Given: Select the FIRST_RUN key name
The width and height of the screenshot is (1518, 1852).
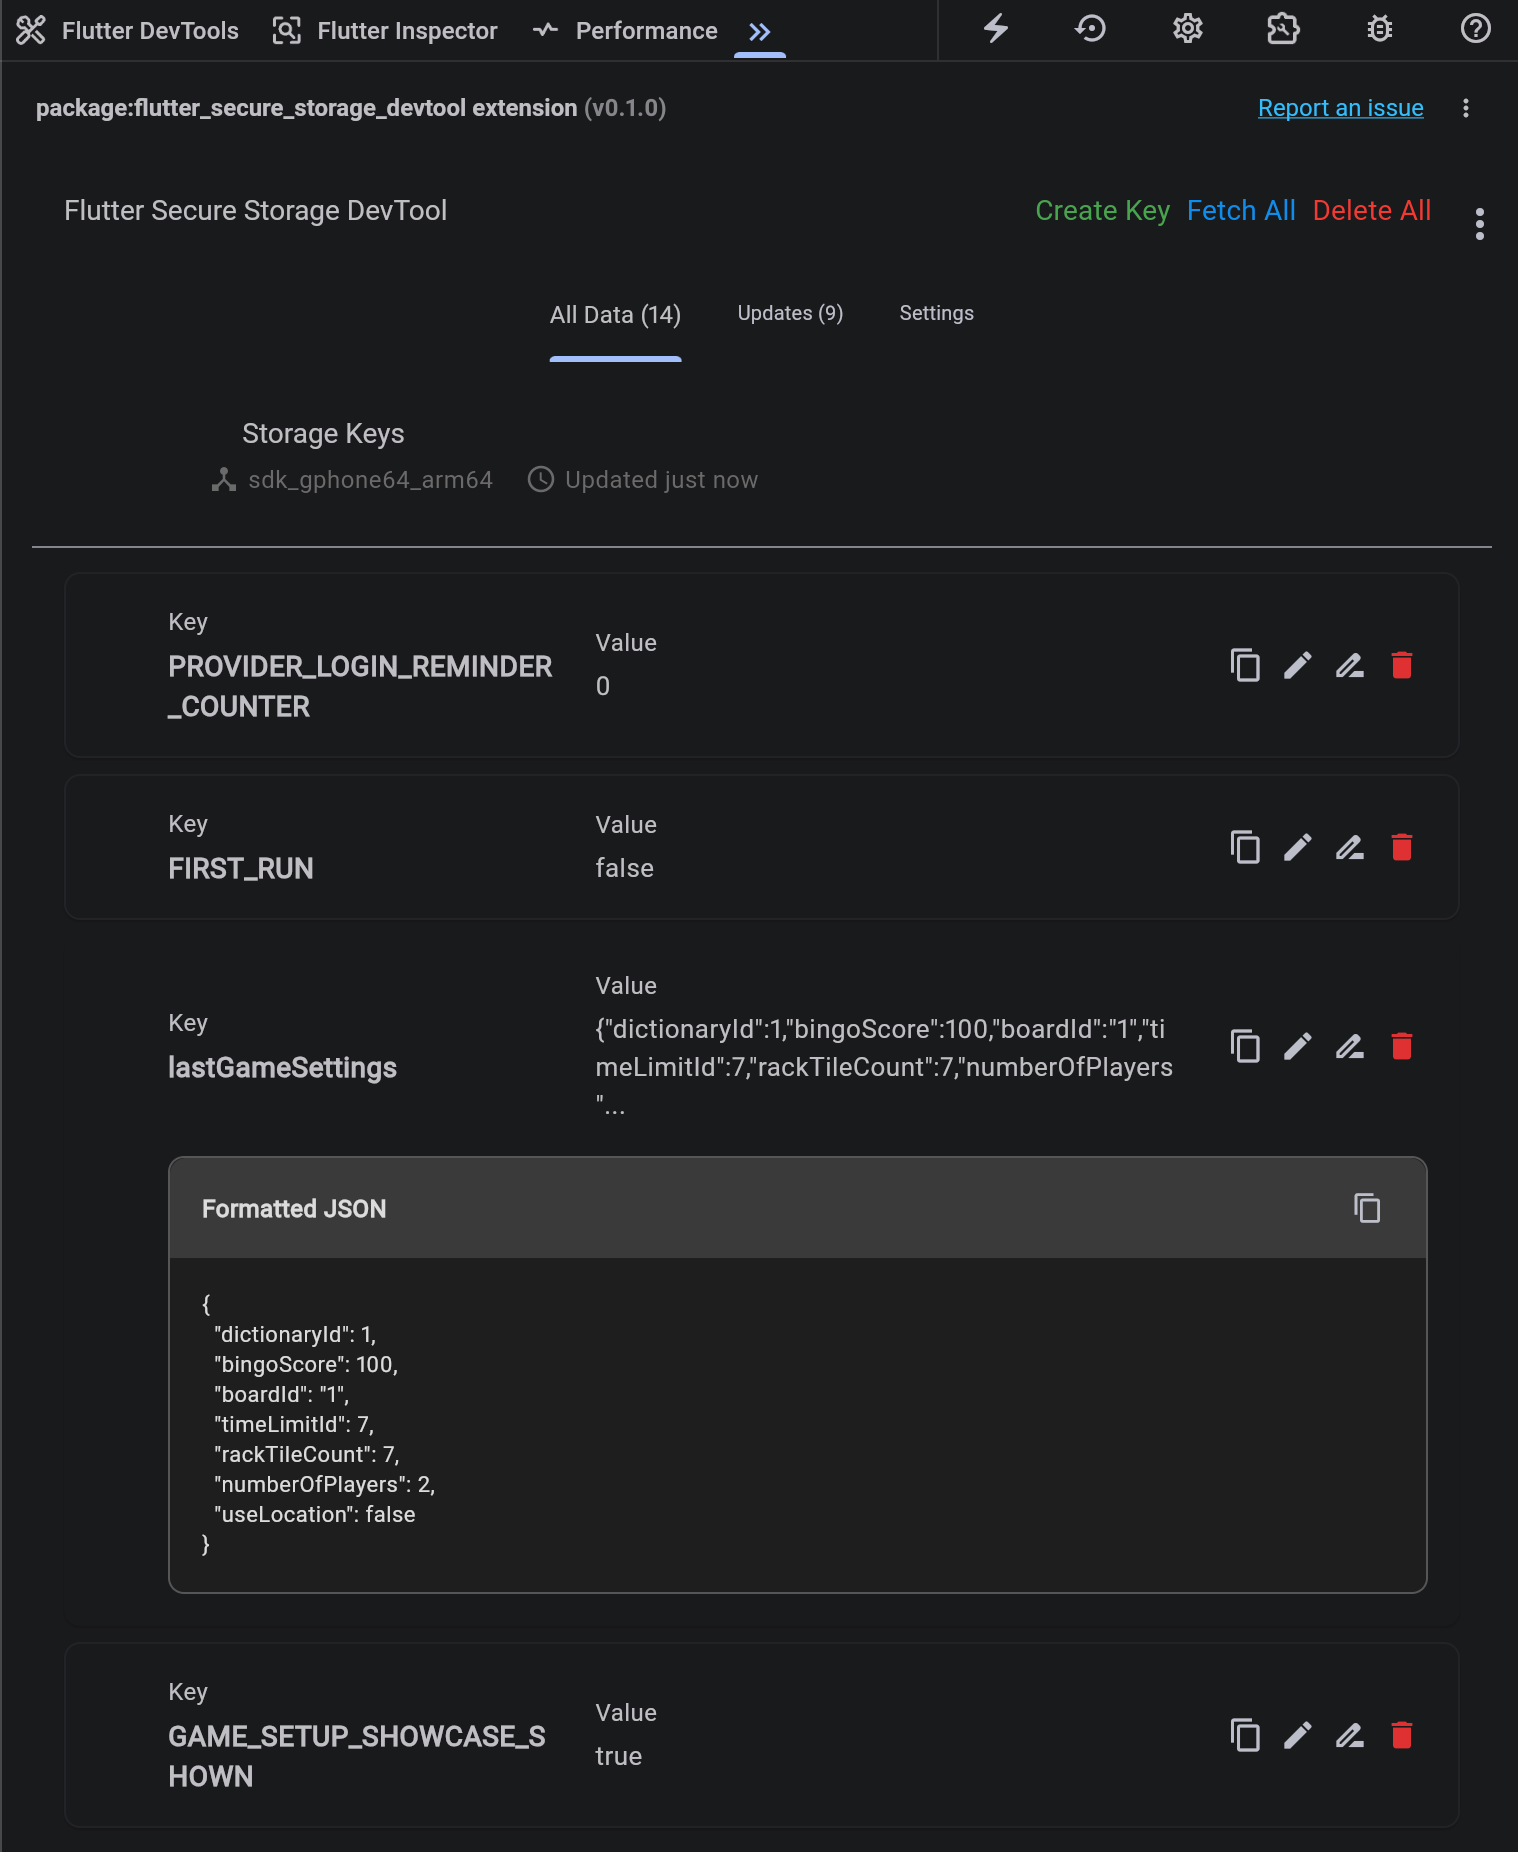Looking at the screenshot, I should pos(241,868).
